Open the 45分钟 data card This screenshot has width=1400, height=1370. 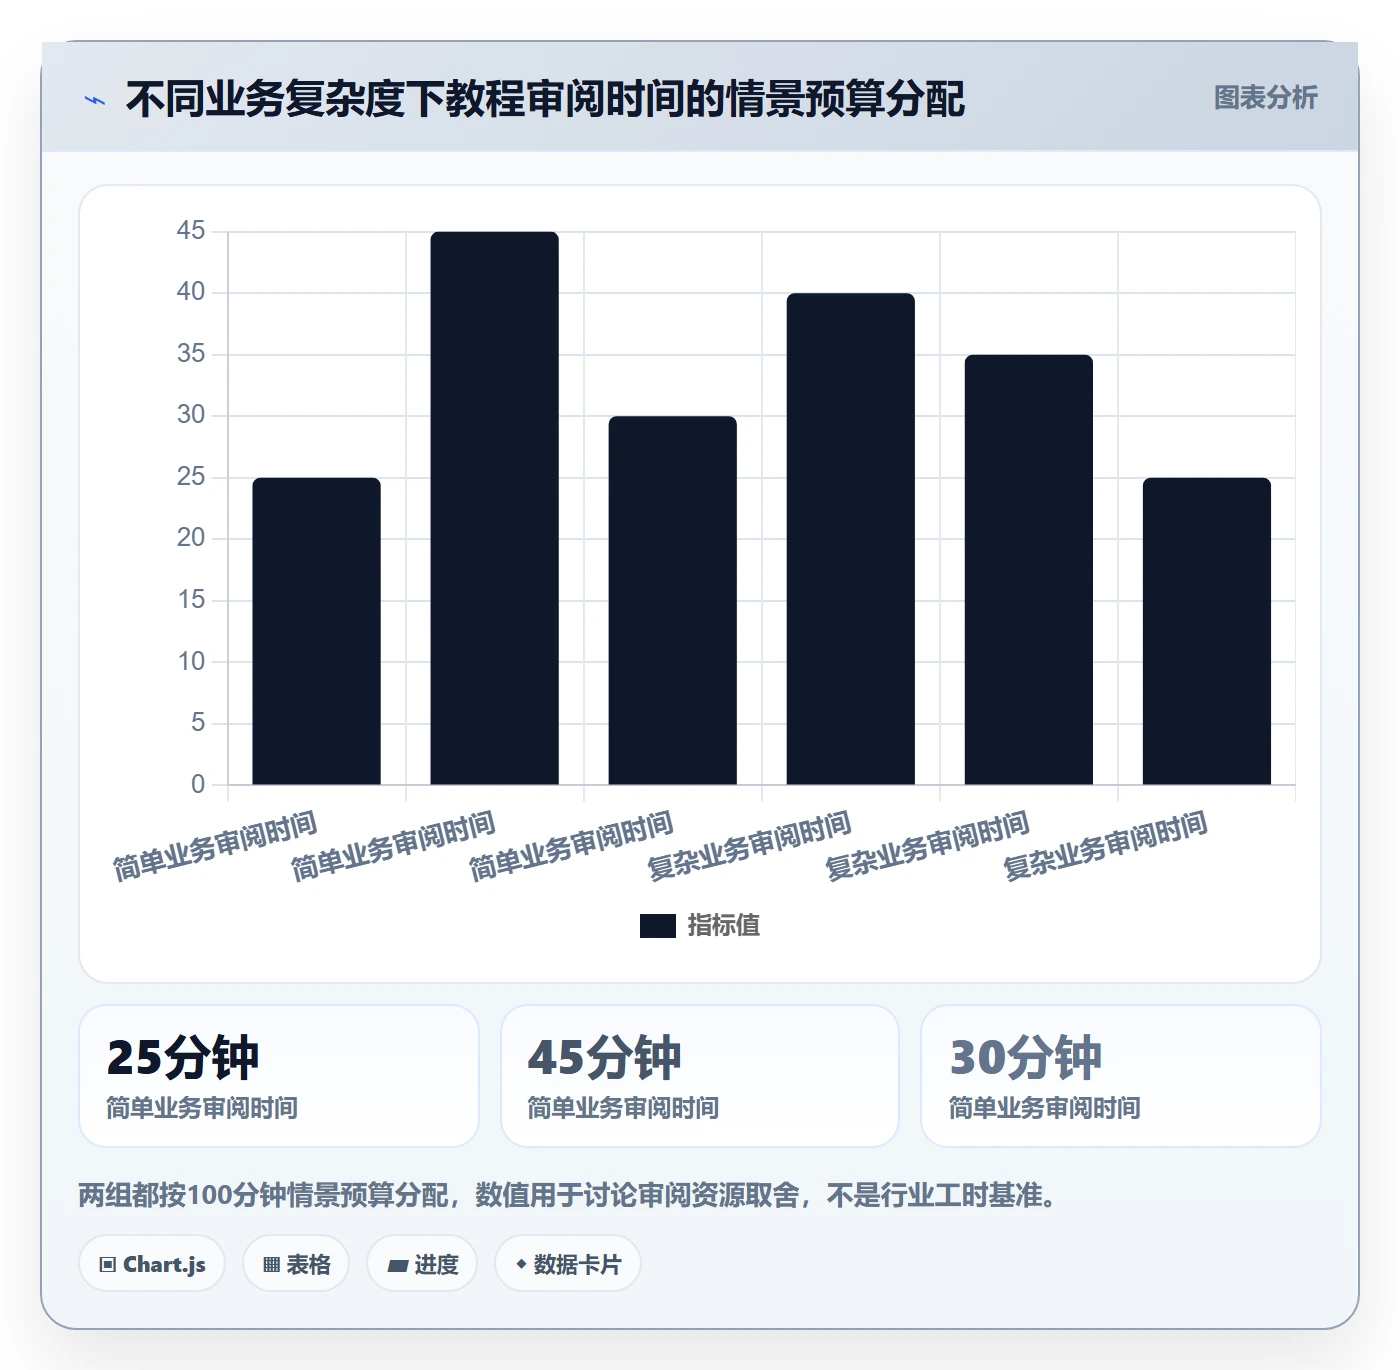700,1076
